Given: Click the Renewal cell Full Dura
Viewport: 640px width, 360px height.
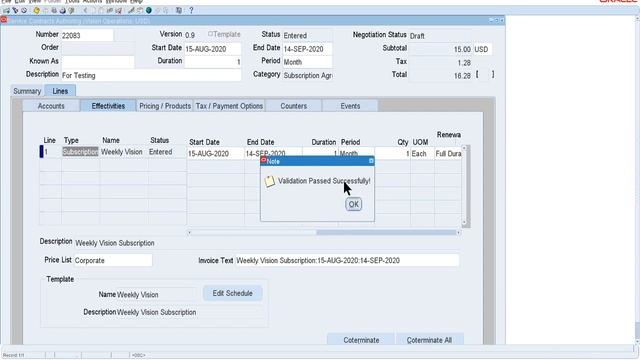Looking at the screenshot, I should click(x=448, y=154).
